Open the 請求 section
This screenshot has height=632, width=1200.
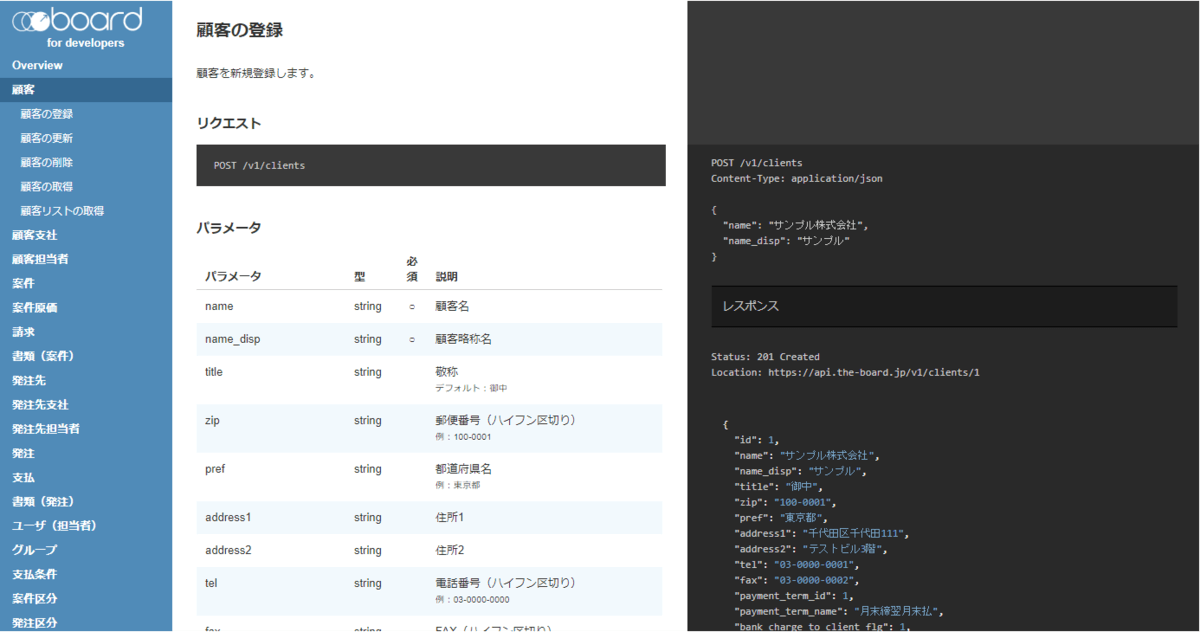click(24, 332)
